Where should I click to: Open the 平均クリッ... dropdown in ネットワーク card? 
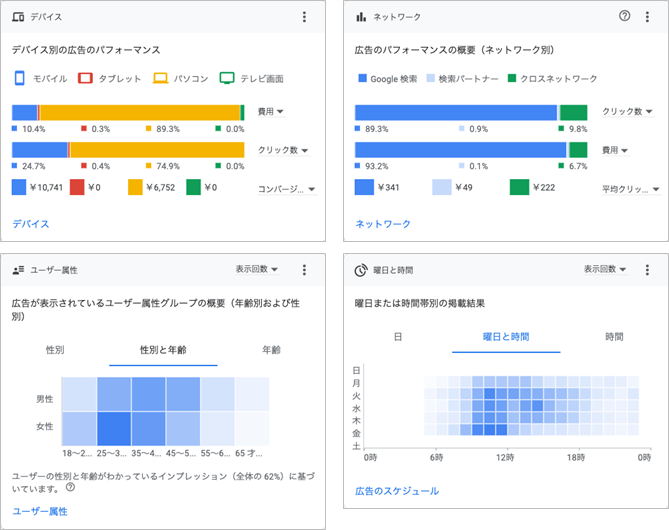[x=631, y=189]
